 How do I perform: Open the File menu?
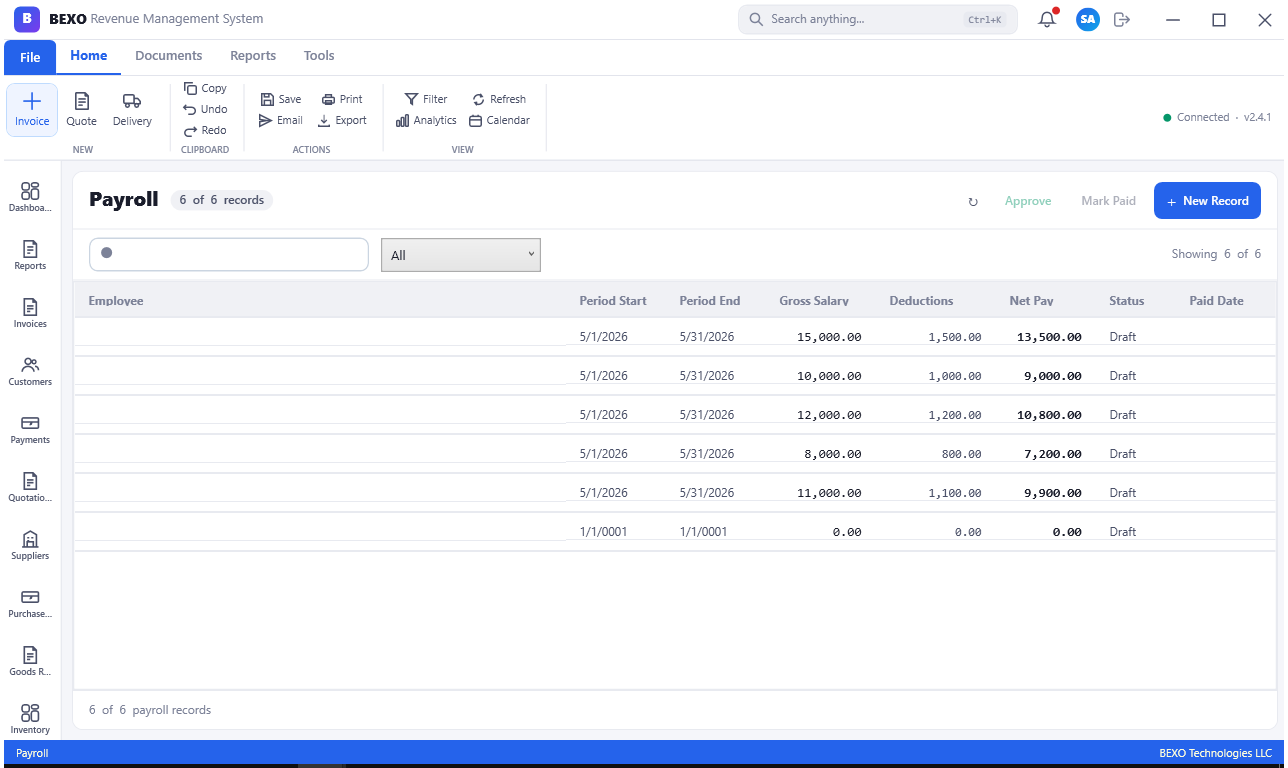point(30,57)
